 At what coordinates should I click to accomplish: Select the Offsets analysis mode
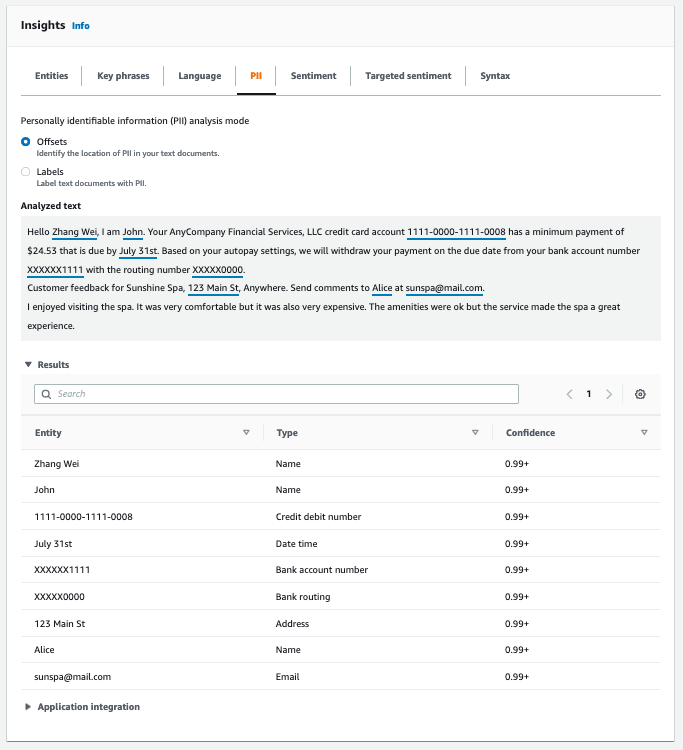pos(26,142)
